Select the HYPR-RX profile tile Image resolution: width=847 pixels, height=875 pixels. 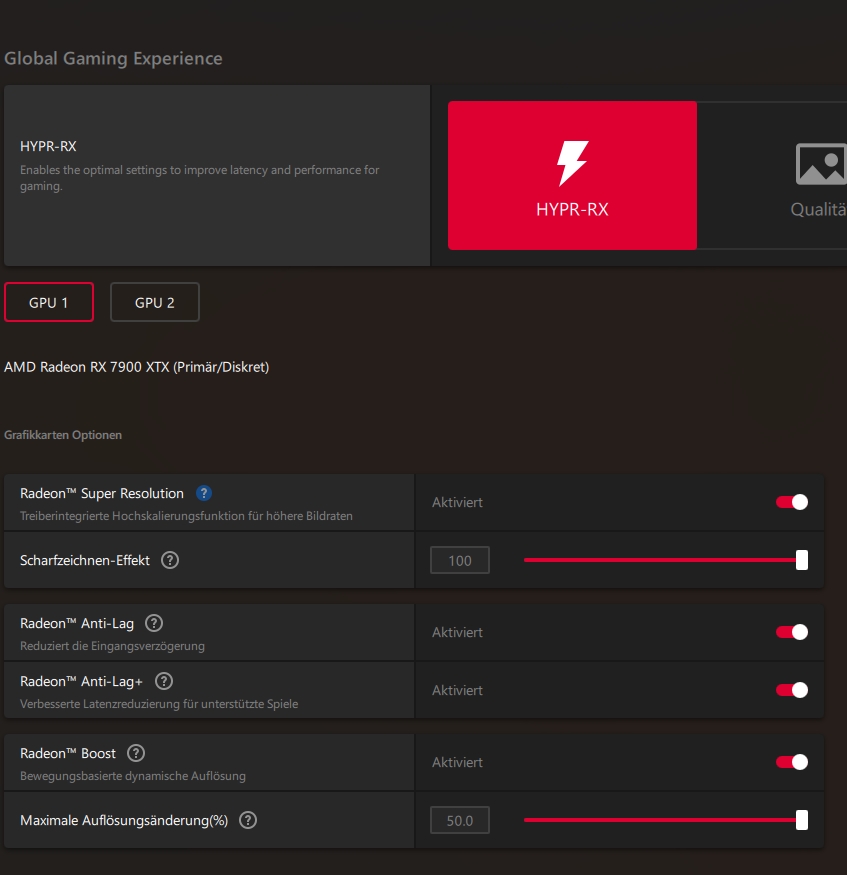tap(572, 175)
